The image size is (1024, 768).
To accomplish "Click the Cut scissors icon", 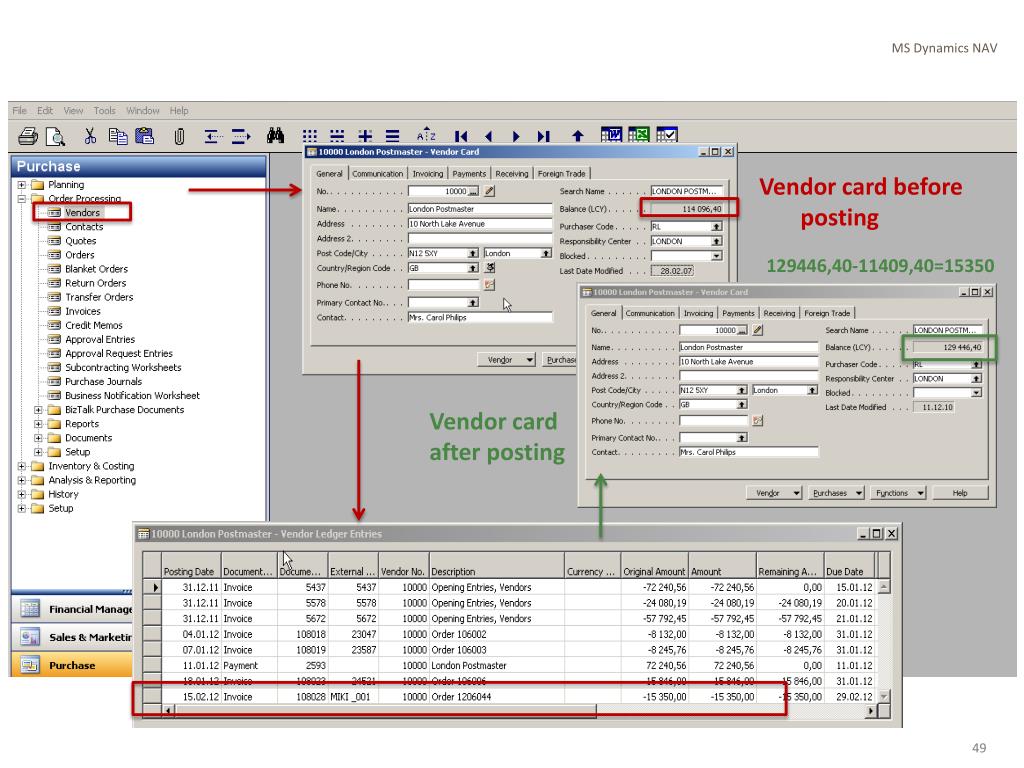I will 90,136.
